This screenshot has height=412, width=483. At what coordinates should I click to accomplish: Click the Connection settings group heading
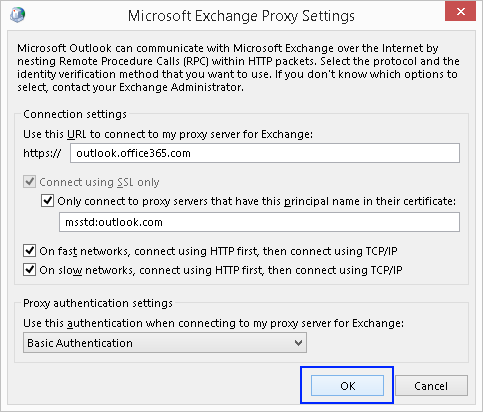75,114
